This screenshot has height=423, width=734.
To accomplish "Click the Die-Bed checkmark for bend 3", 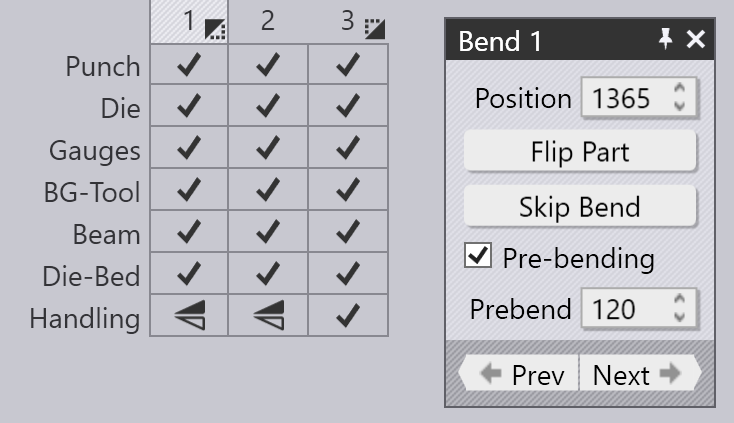I will click(x=347, y=275).
